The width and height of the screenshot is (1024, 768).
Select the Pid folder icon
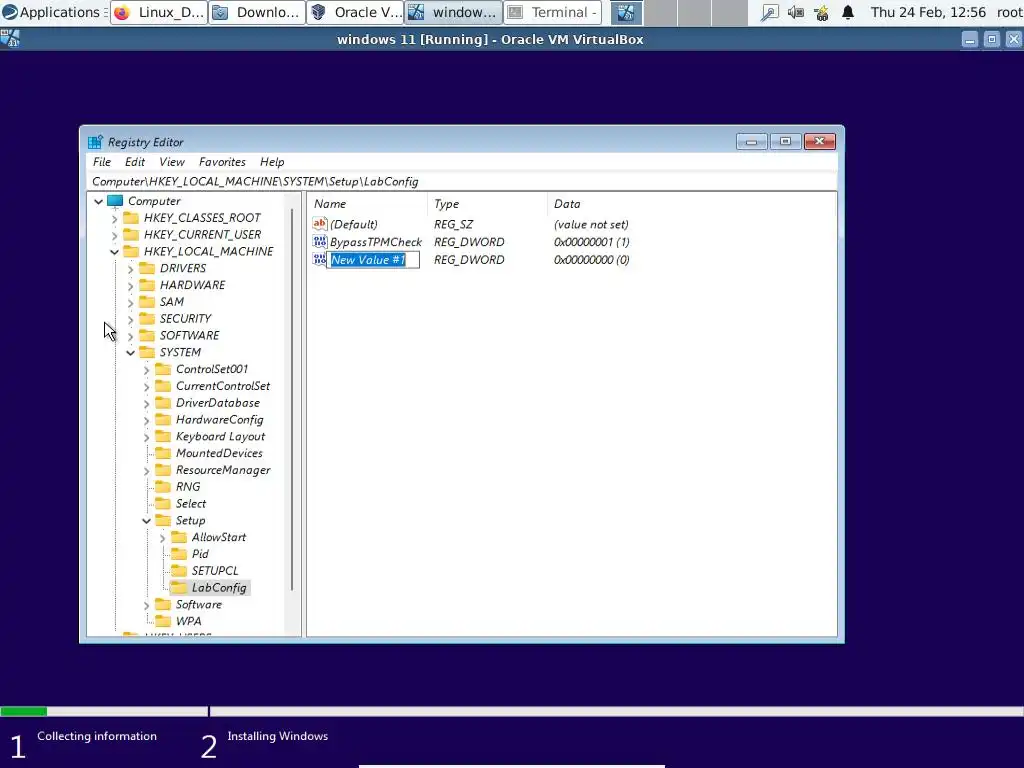pyautogui.click(x=179, y=554)
